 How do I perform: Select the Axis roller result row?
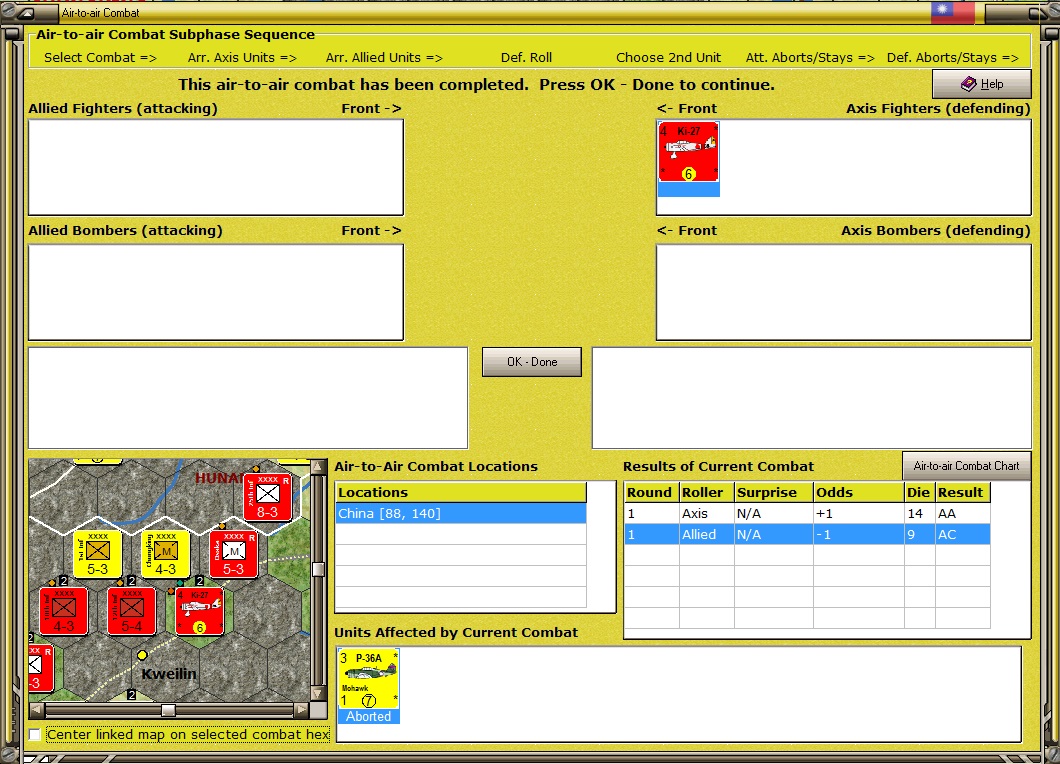pyautogui.click(x=808, y=513)
